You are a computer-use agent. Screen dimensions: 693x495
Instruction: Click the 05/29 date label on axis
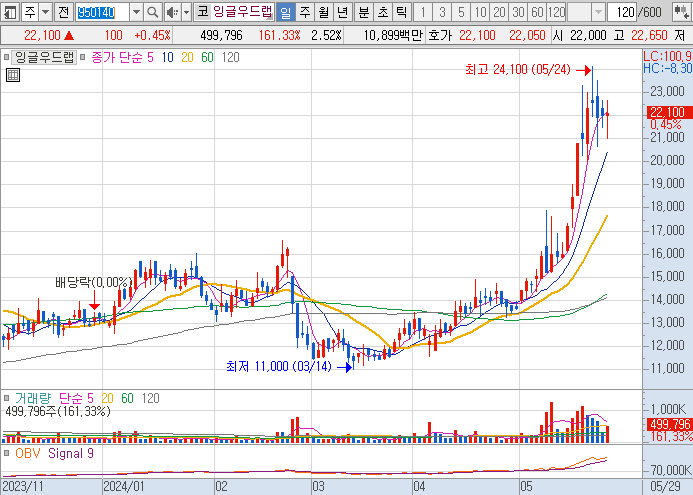point(665,487)
